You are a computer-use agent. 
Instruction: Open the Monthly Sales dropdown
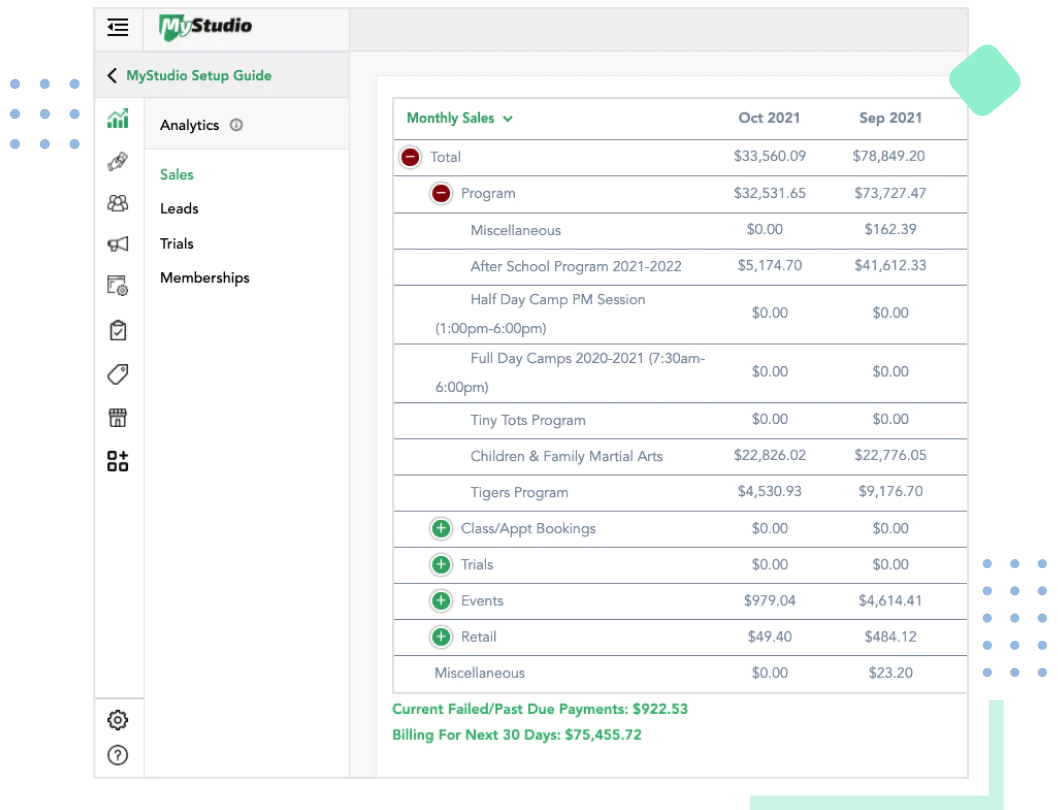click(460, 118)
